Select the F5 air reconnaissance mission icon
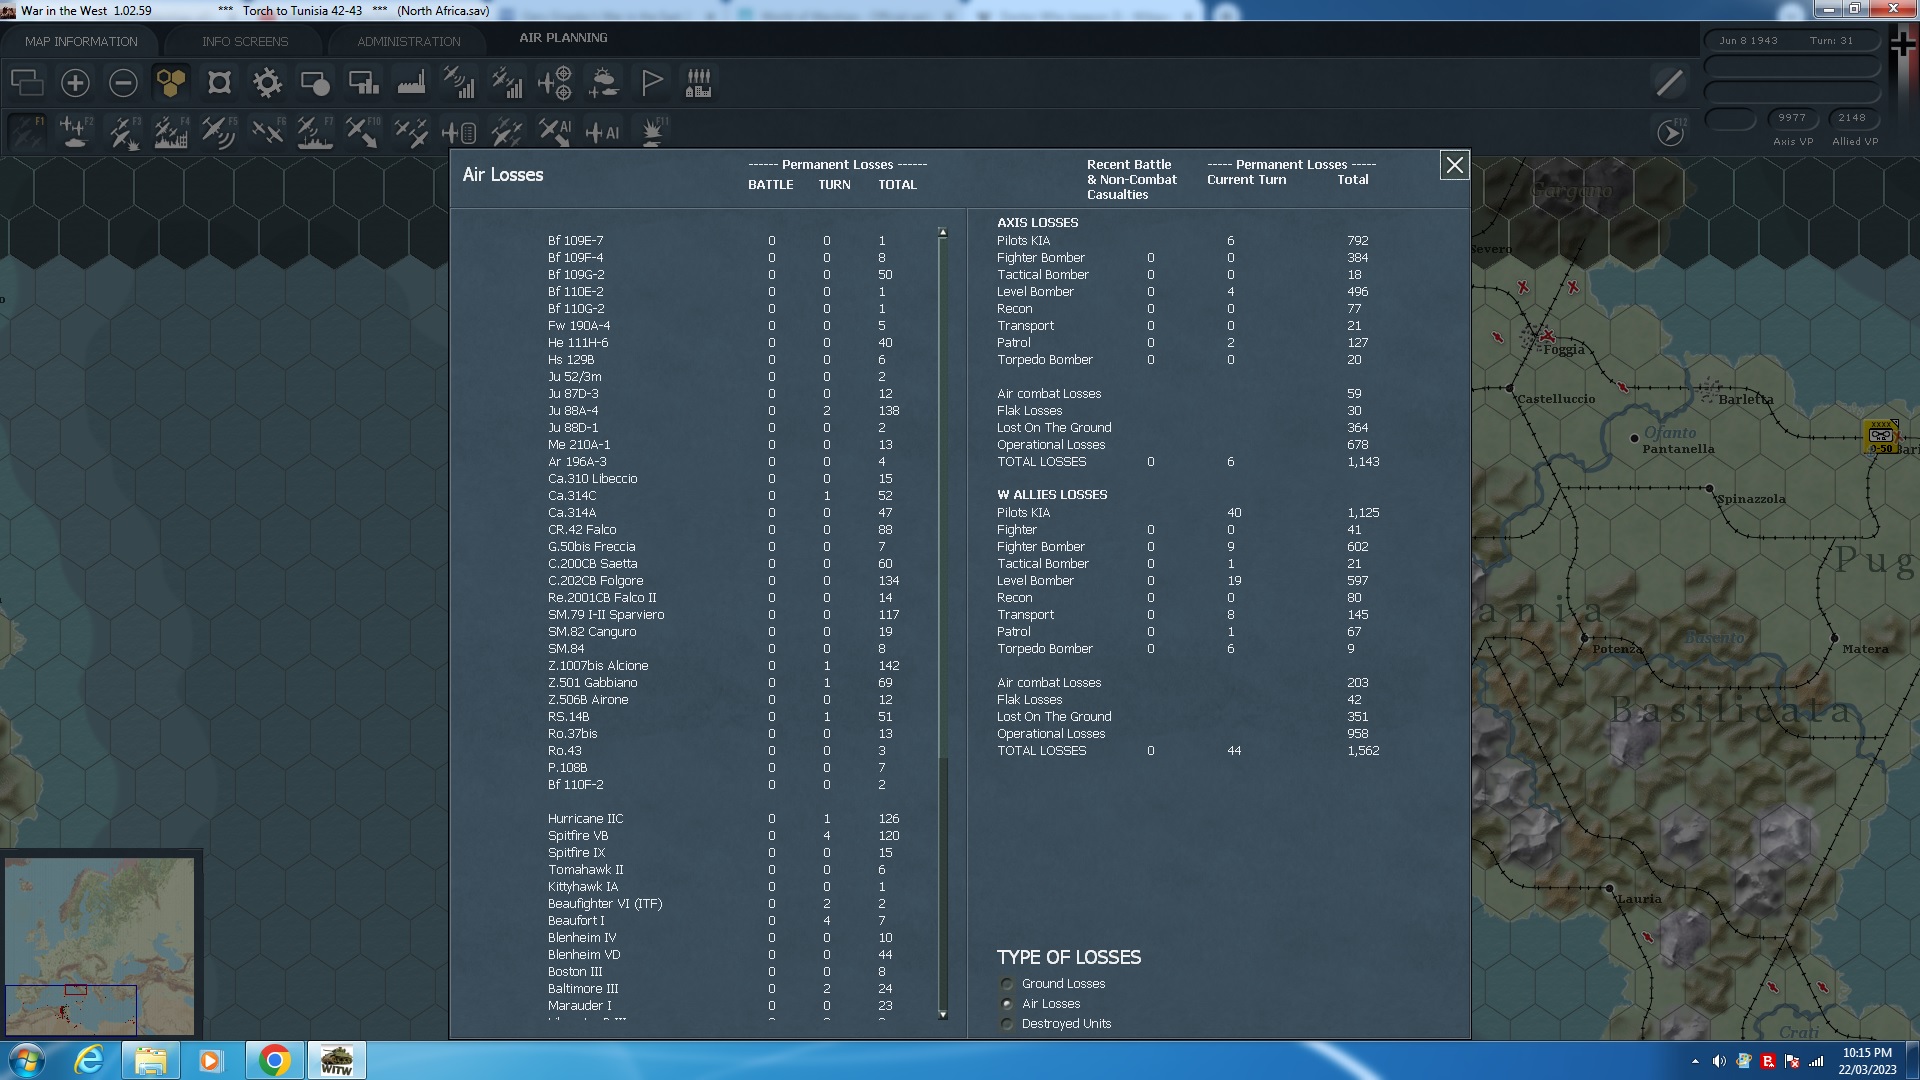This screenshot has width=1920, height=1080. pyautogui.click(x=219, y=131)
